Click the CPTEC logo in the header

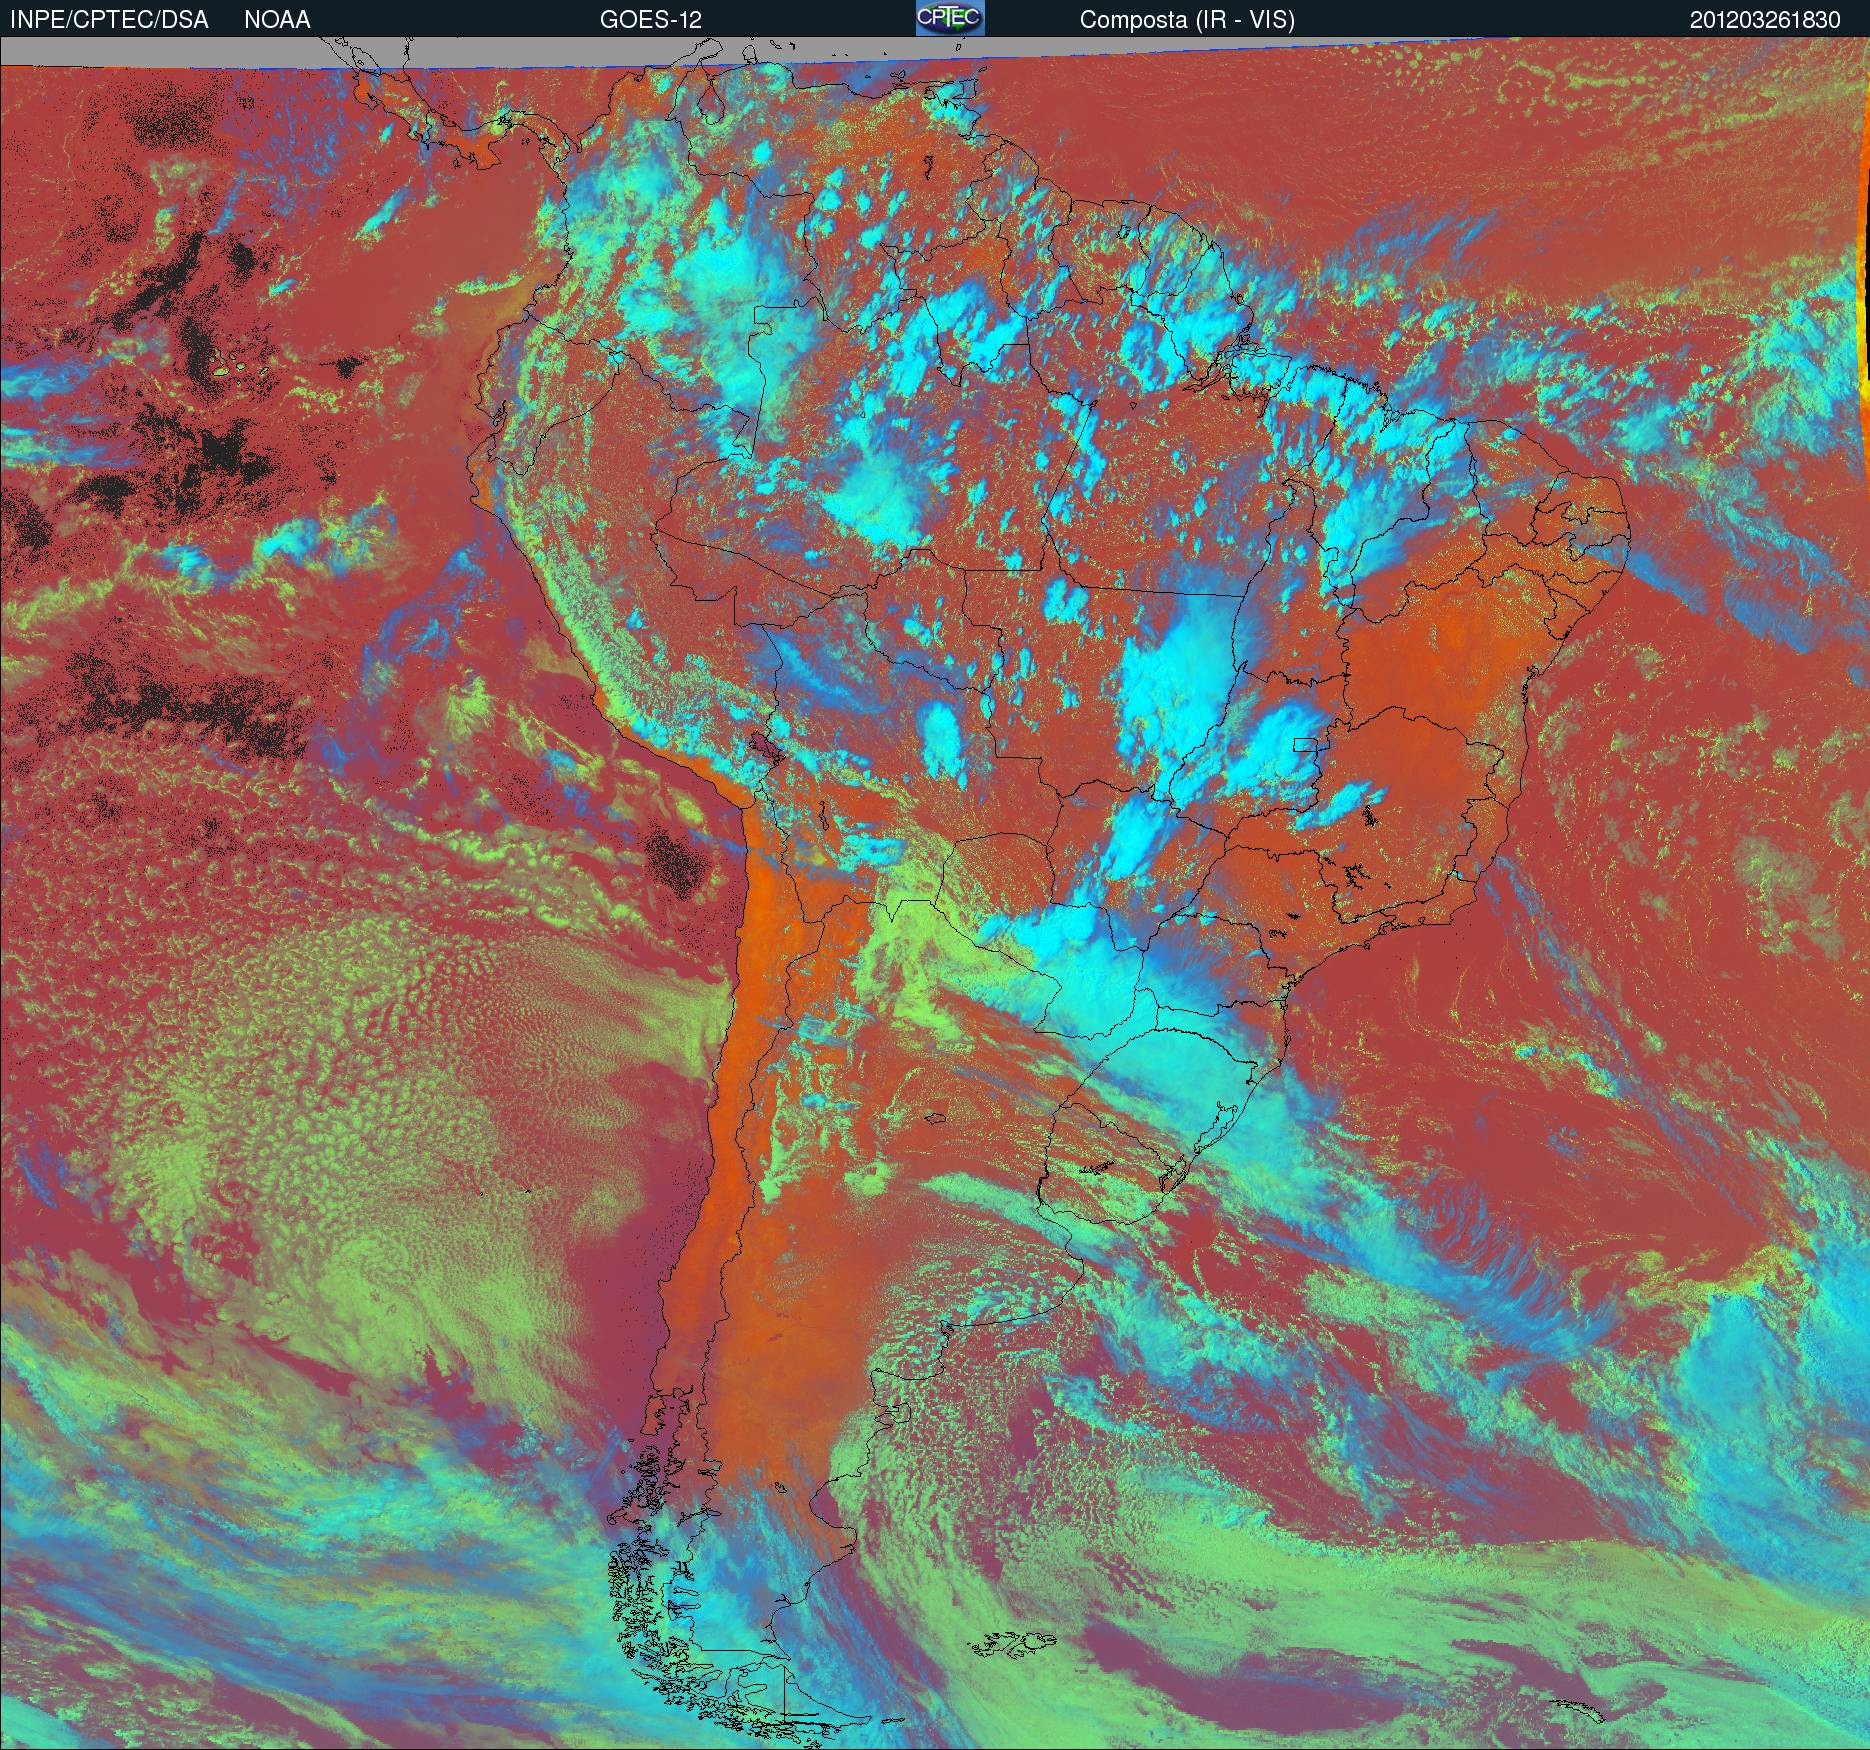click(949, 18)
